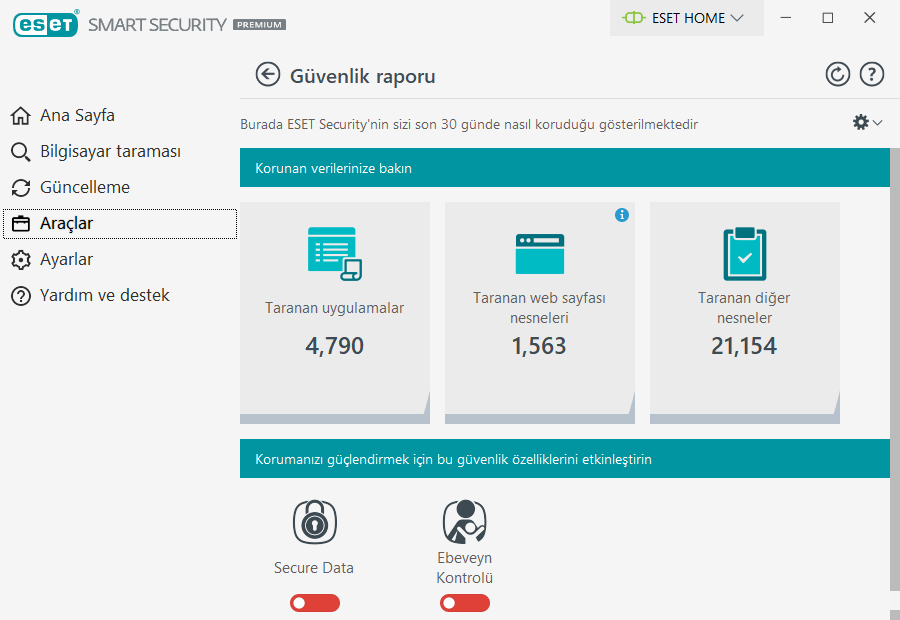The width and height of the screenshot is (900, 620).
Task: Click the Secure Data padlock icon
Action: tap(314, 523)
